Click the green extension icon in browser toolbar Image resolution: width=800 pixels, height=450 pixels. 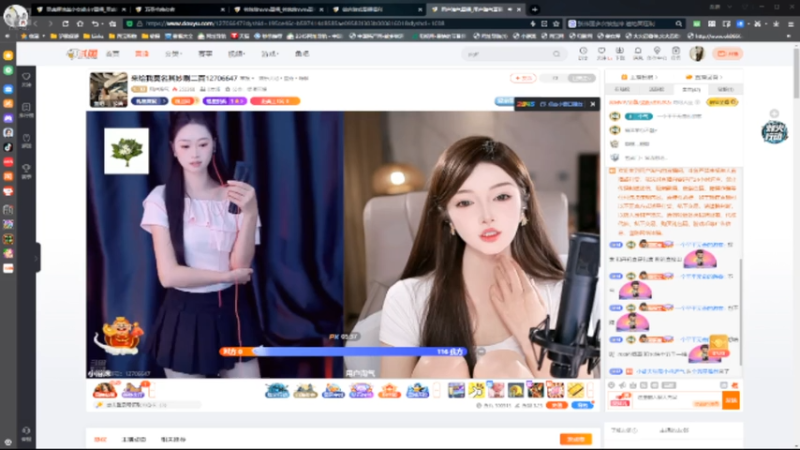[x=696, y=23]
